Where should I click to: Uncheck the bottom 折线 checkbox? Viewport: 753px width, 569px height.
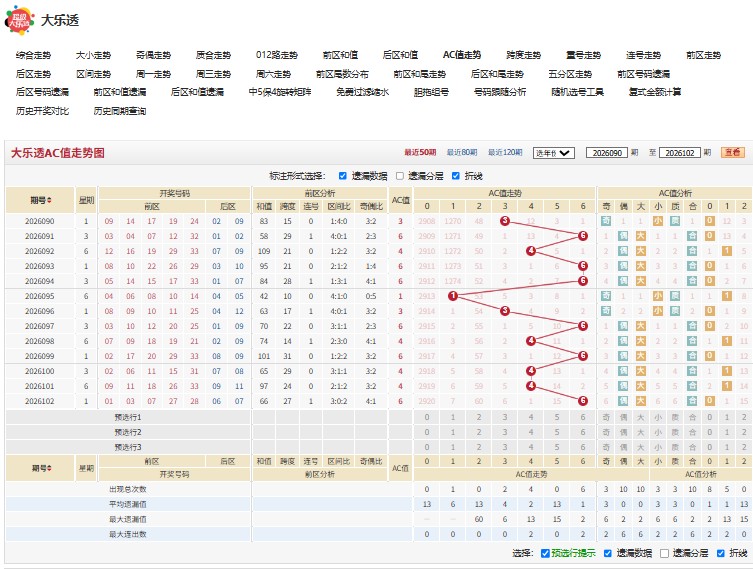(720, 554)
